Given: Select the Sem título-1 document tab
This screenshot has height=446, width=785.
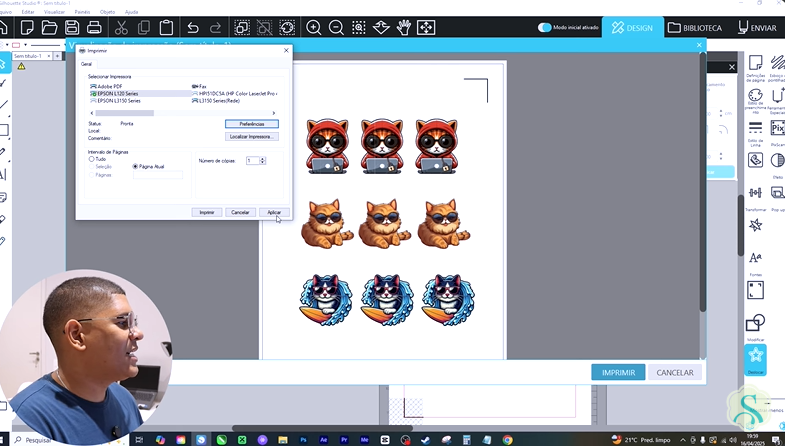Looking at the screenshot, I should 29,56.
